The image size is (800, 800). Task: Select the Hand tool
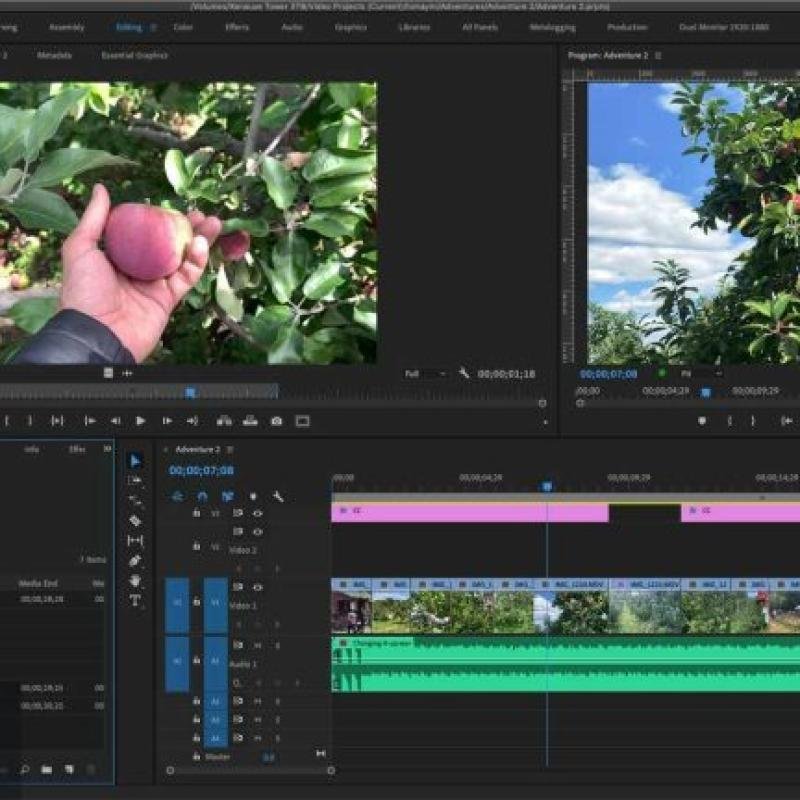135,581
